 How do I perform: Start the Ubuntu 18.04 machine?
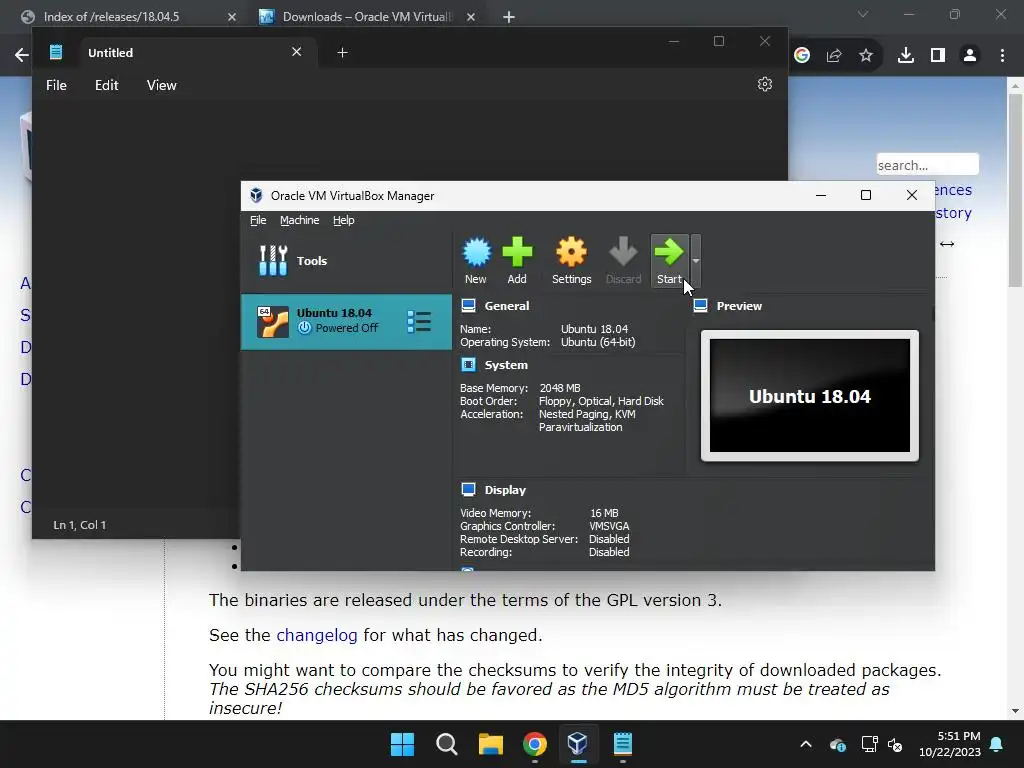[669, 261]
